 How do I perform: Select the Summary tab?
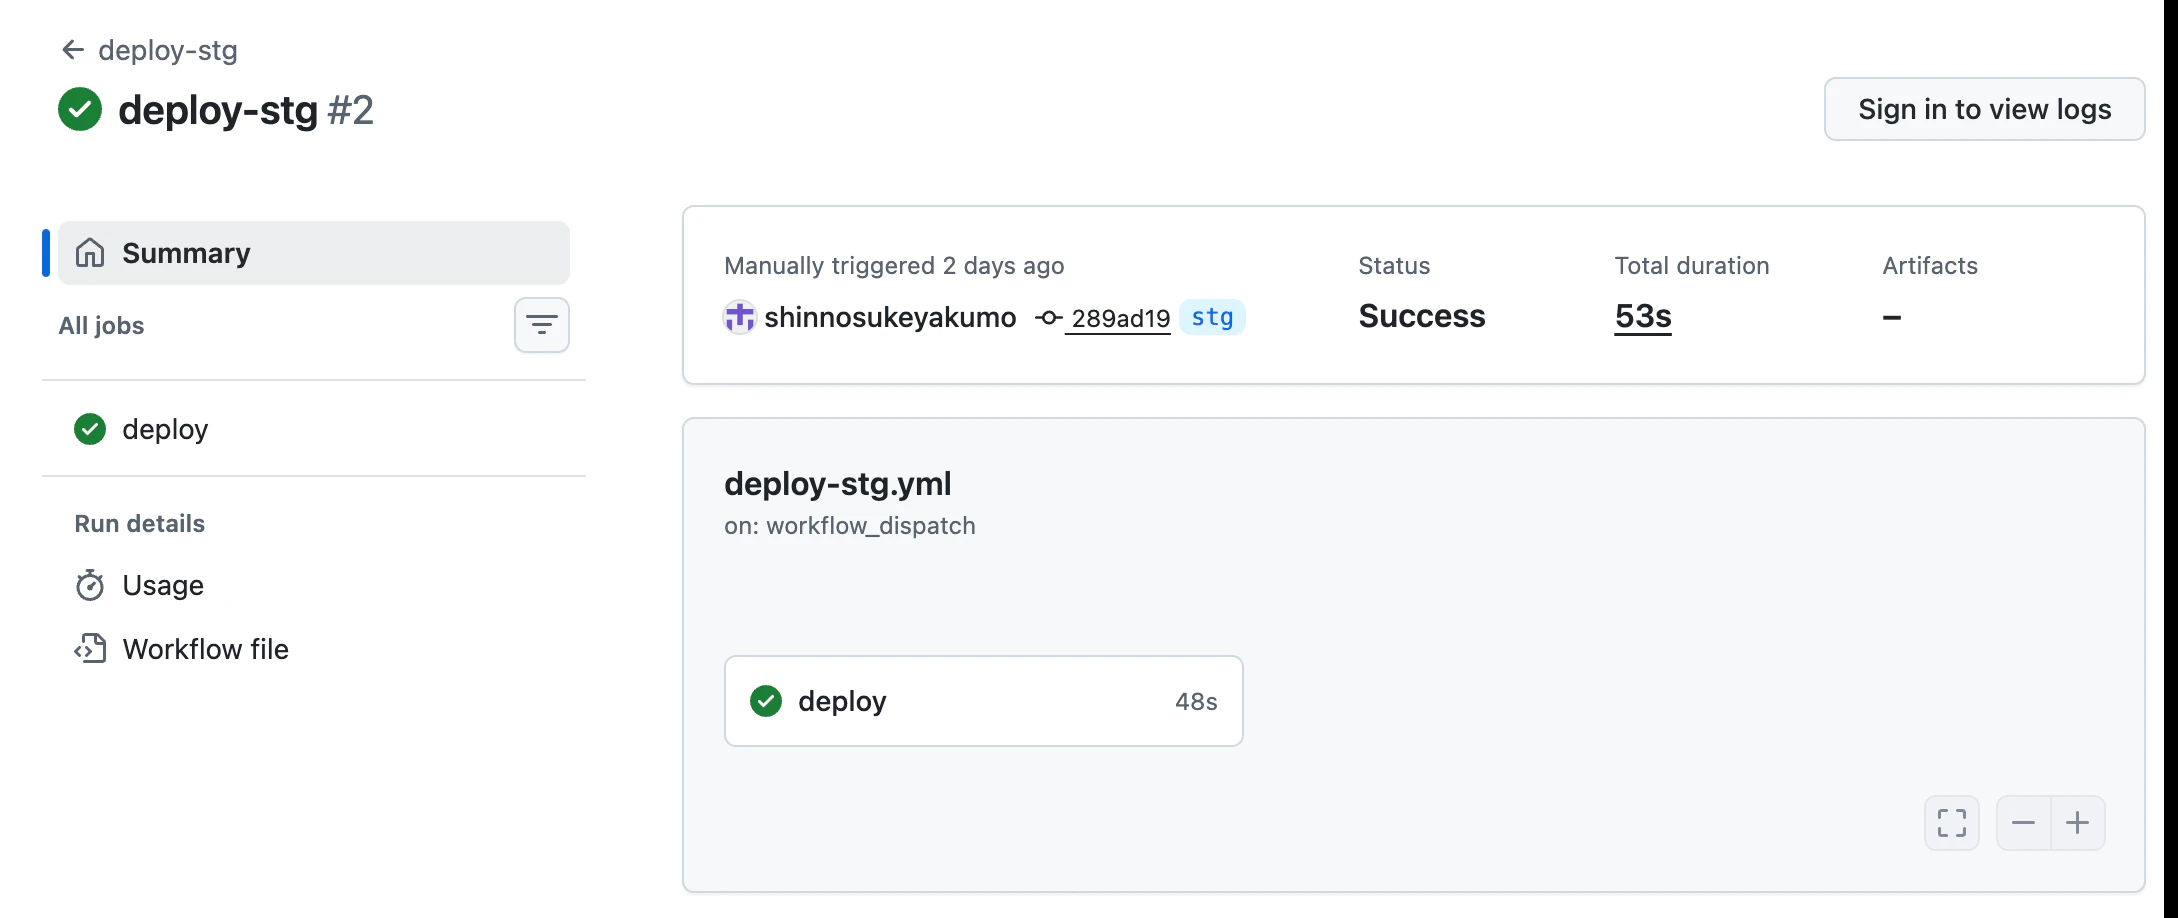pos(314,253)
